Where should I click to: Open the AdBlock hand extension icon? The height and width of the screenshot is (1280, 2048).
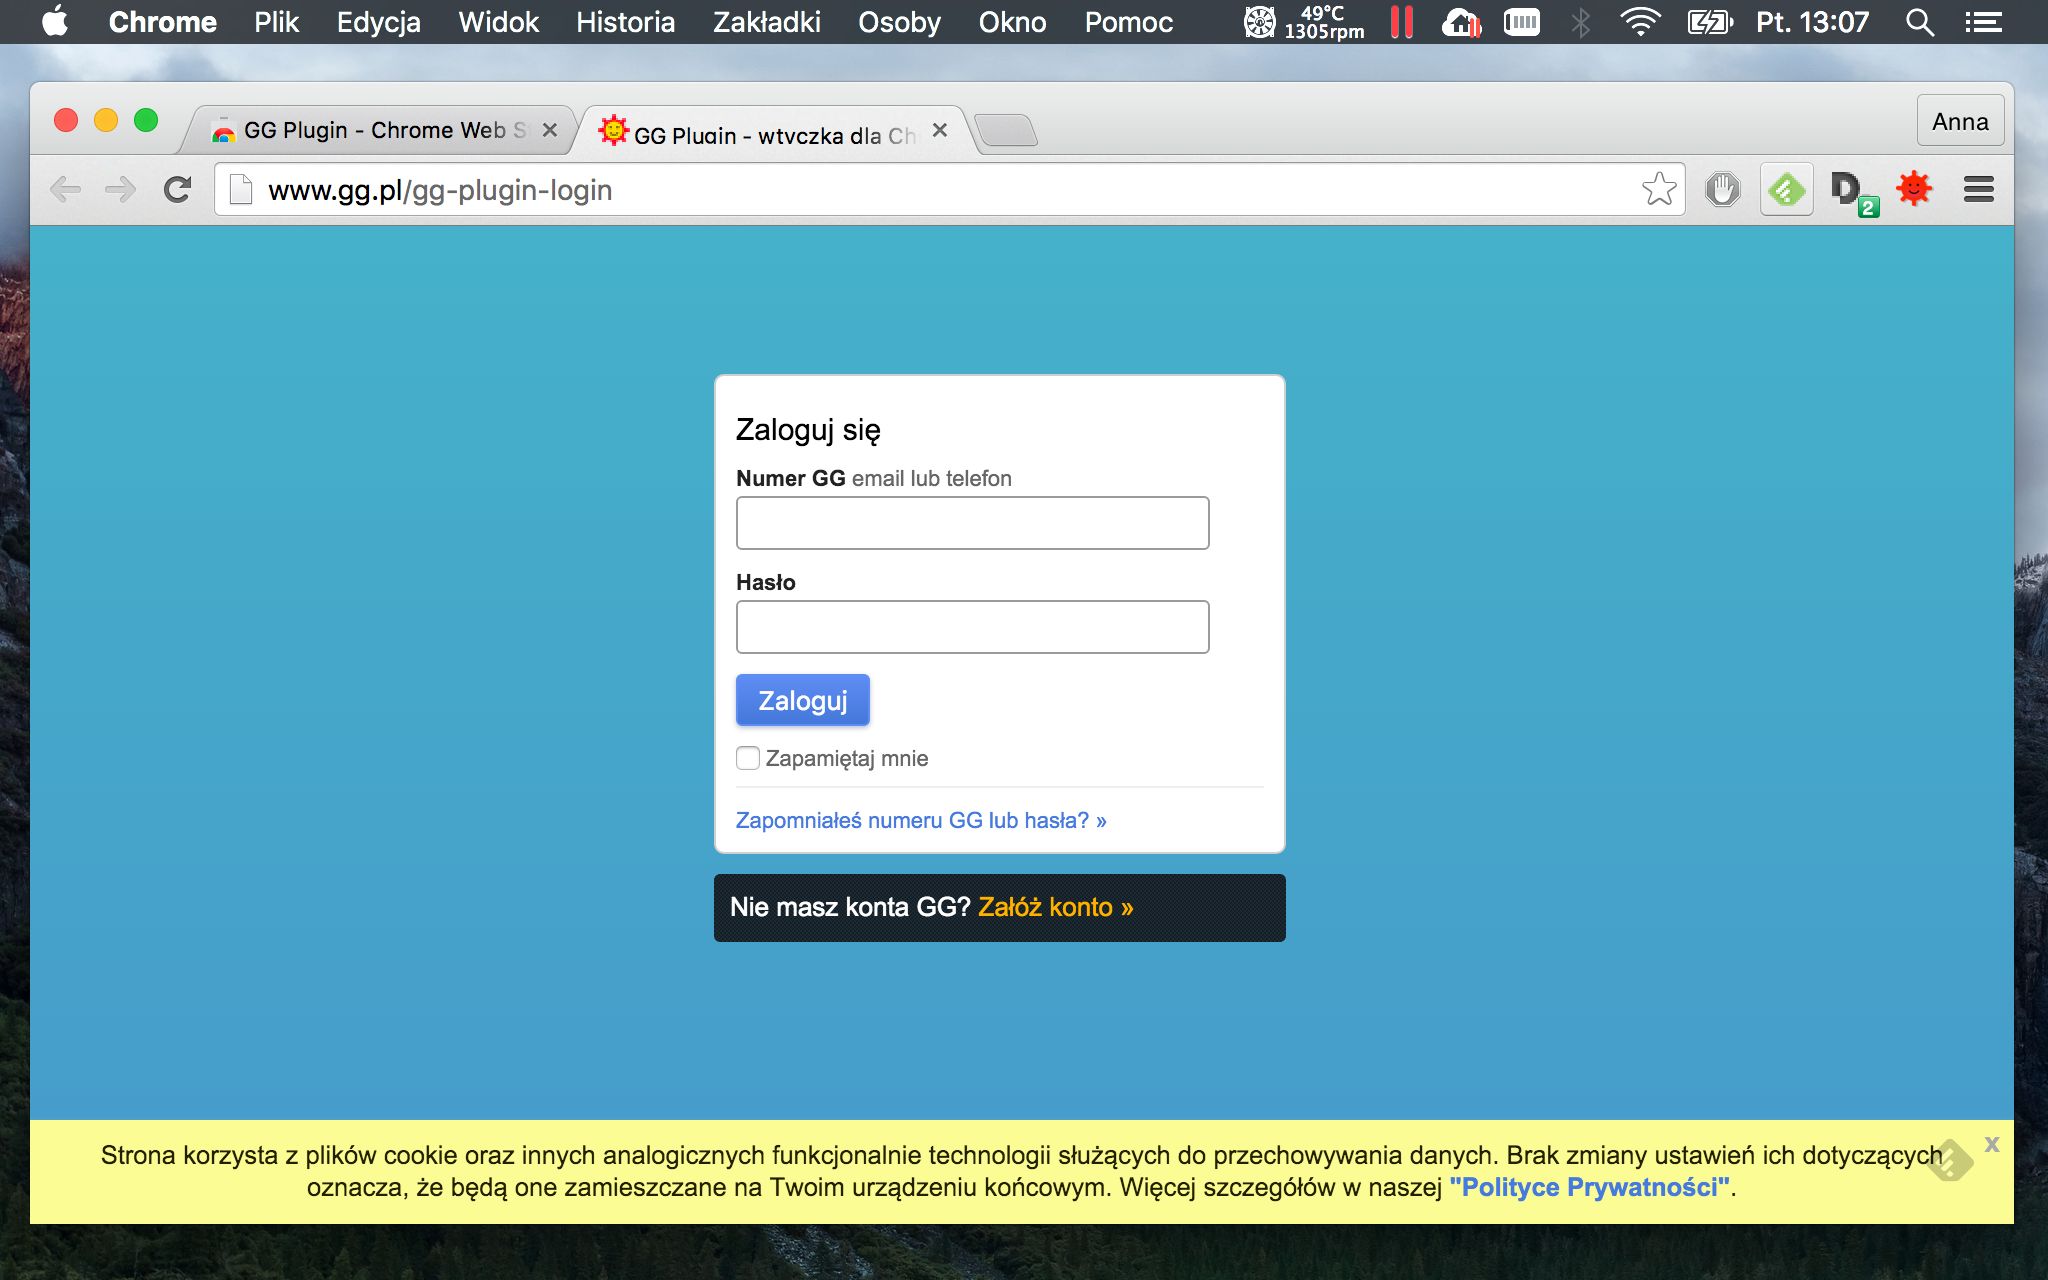tap(1722, 189)
